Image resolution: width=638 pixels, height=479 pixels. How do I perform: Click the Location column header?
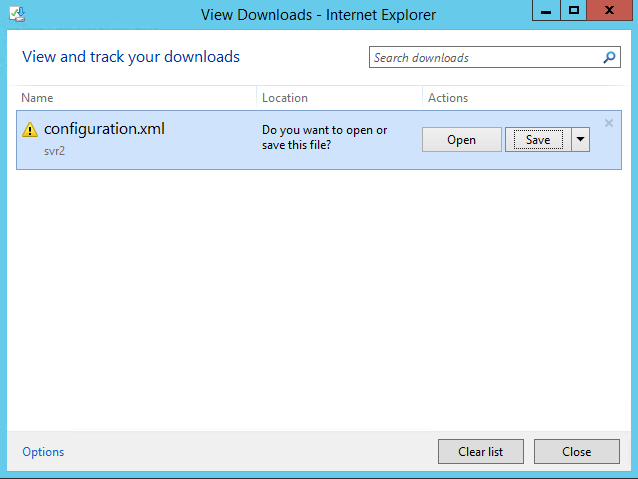[285, 98]
